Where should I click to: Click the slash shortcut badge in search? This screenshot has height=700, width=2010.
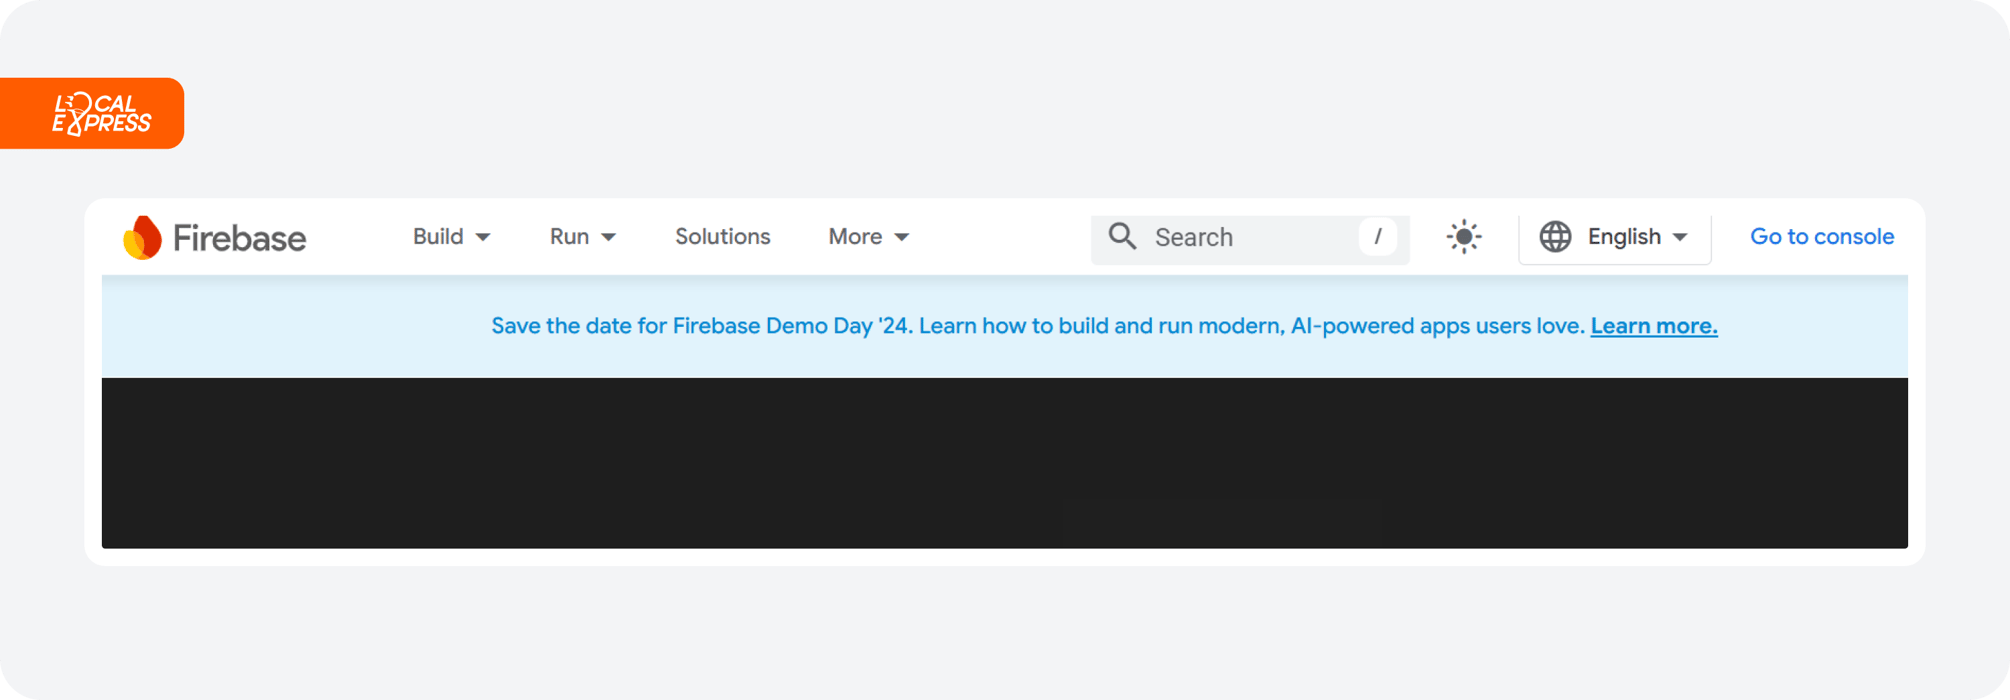pyautogui.click(x=1379, y=237)
